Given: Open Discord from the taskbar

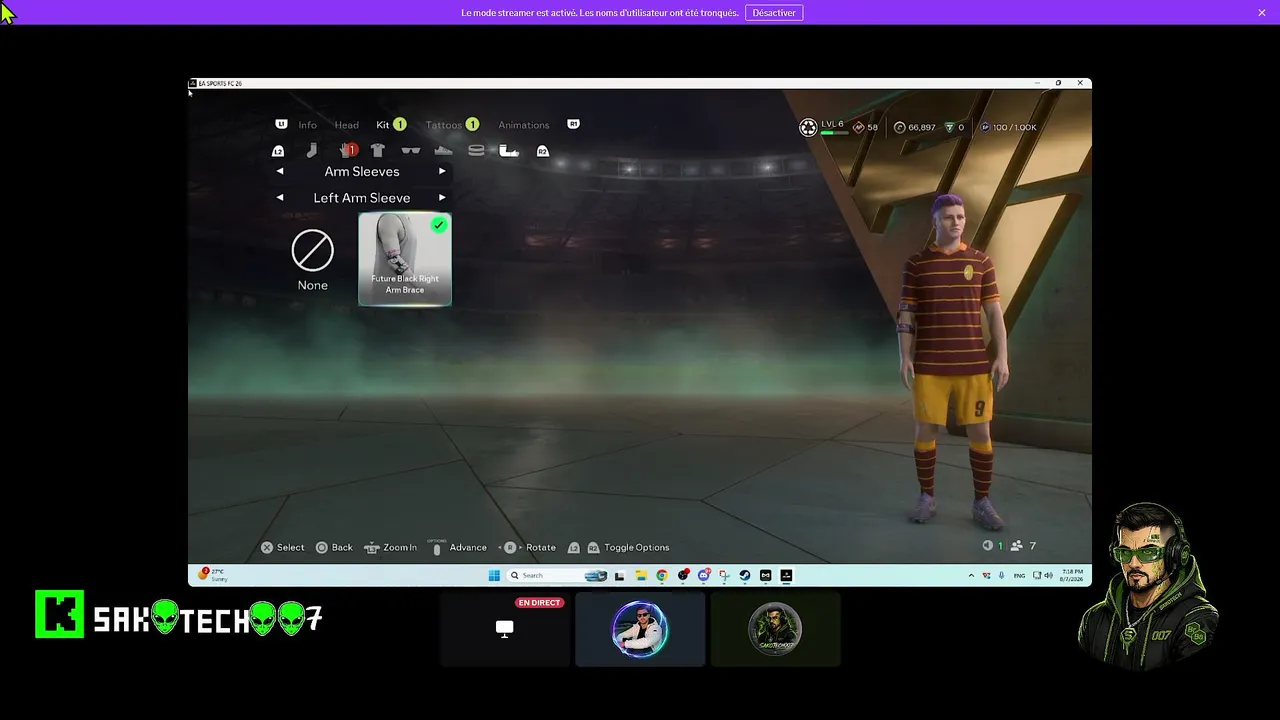Looking at the screenshot, I should [704, 575].
